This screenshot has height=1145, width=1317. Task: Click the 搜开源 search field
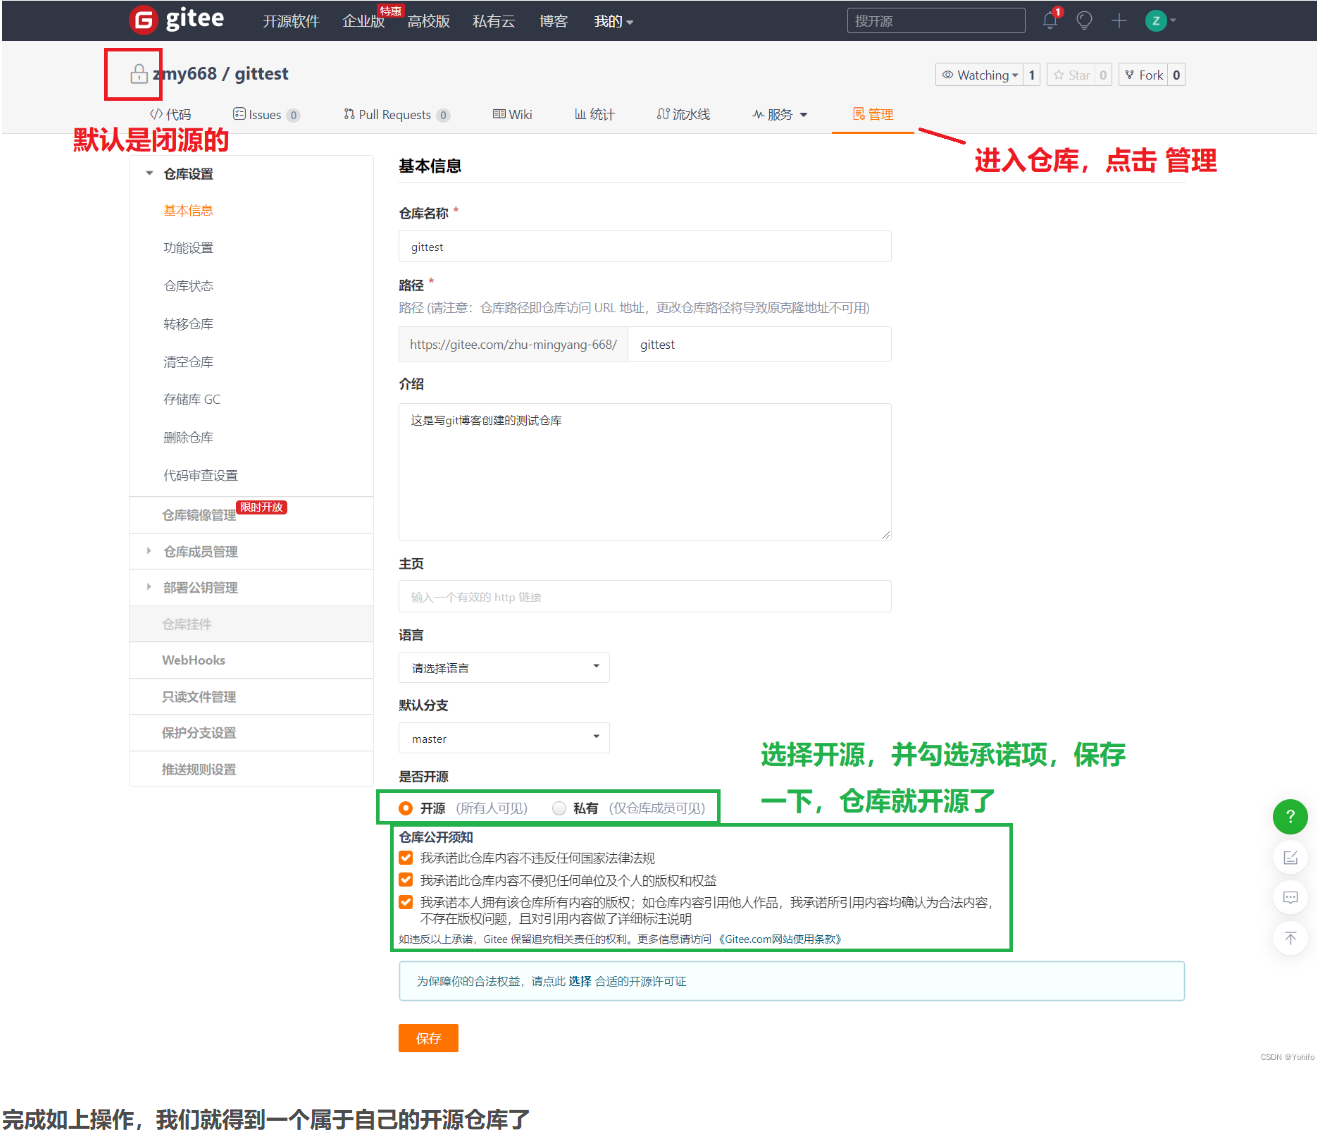coord(936,20)
